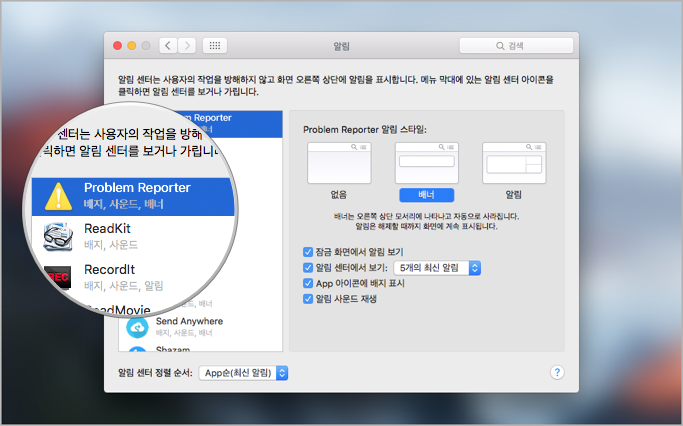Select ReadKit row in the magnified list
683x426 pixels.
tap(133, 237)
